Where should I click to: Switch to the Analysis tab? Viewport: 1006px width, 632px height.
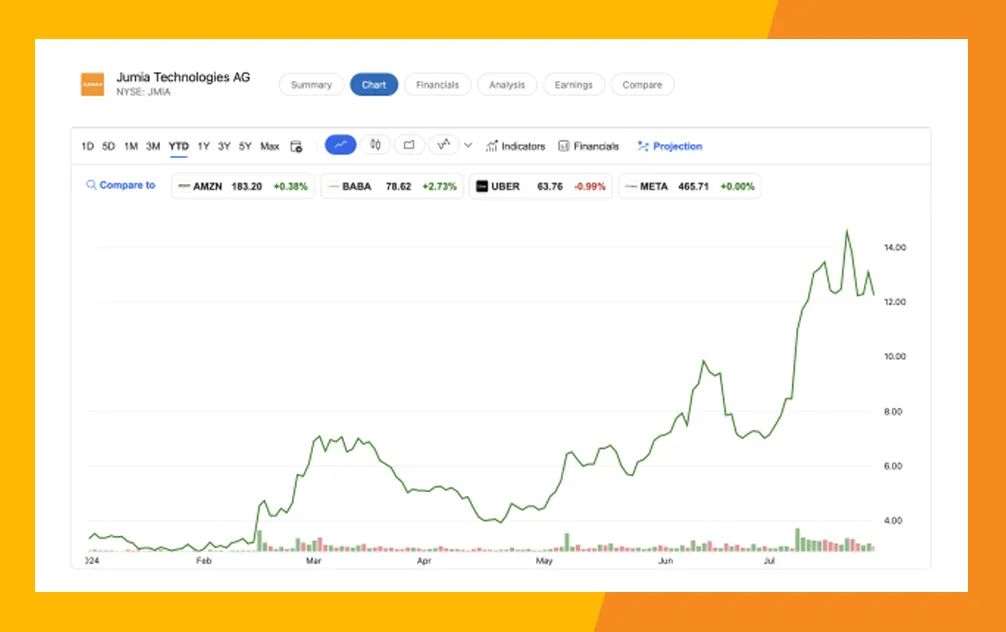(x=507, y=85)
